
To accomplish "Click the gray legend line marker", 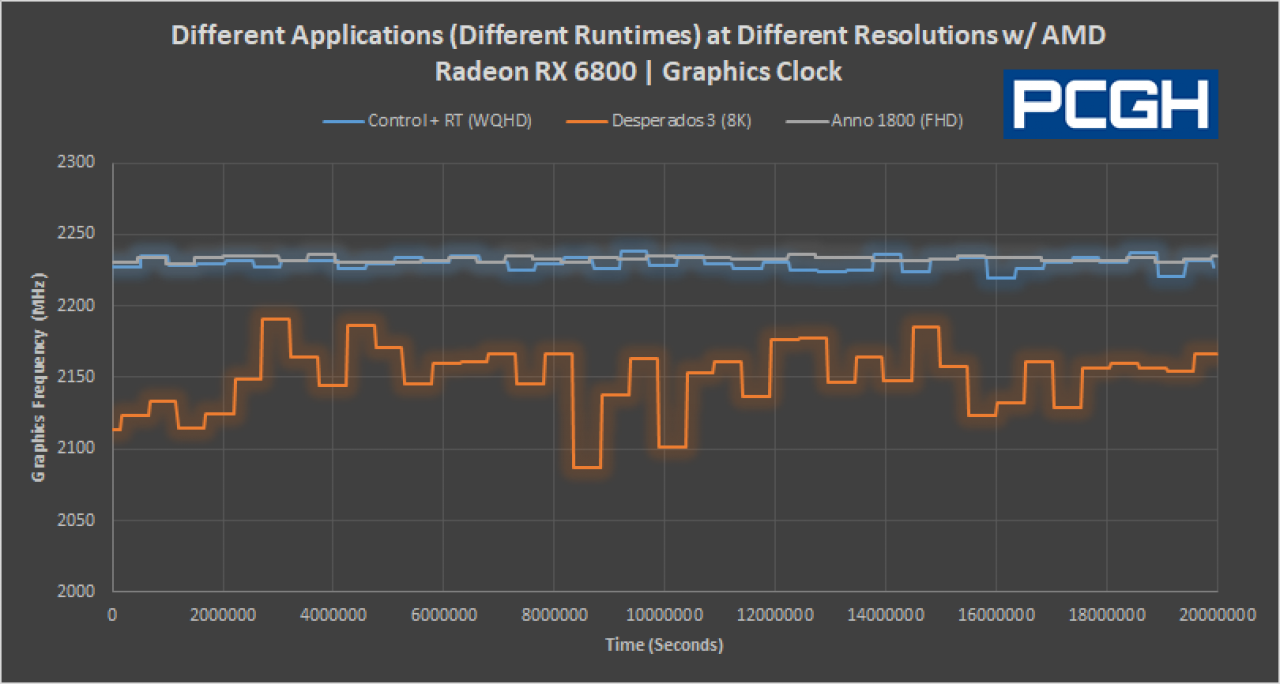I will coord(806,121).
